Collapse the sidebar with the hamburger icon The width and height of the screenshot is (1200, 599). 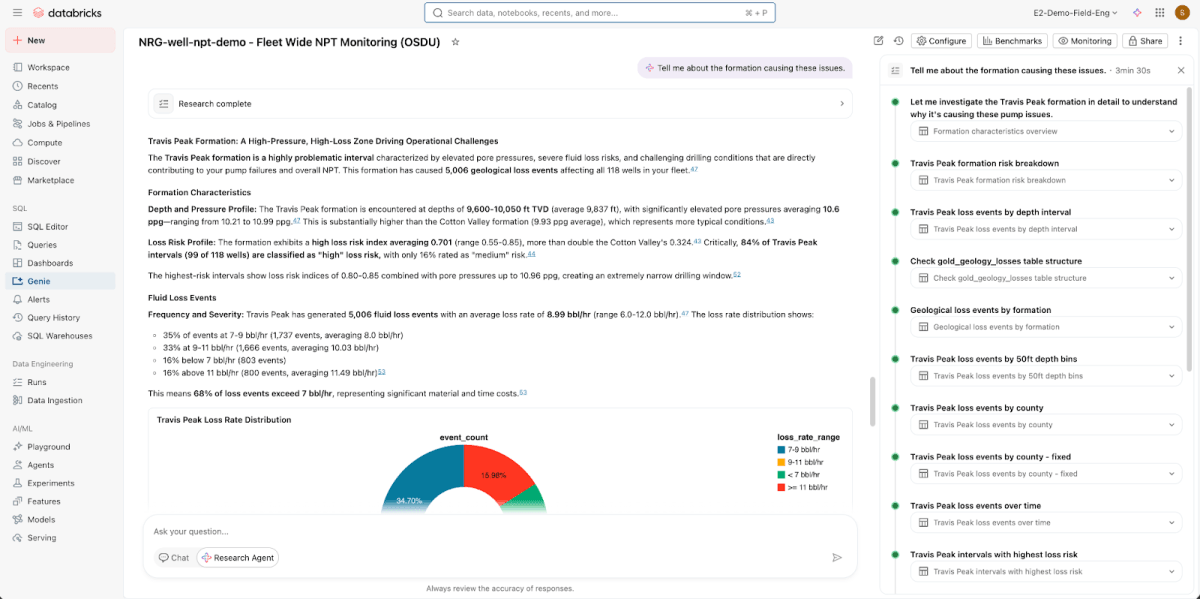coord(15,13)
